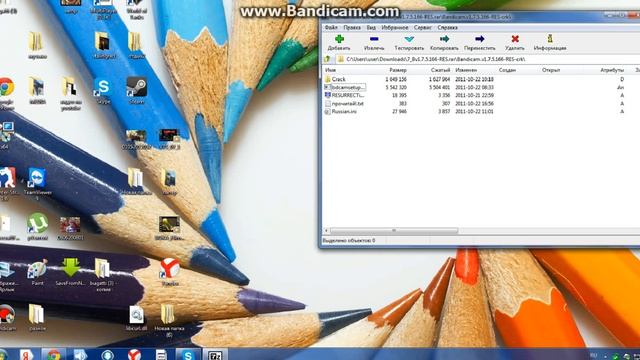Open the Bandicam desktop shortcut
This screenshot has height=360, width=640.
(7, 318)
